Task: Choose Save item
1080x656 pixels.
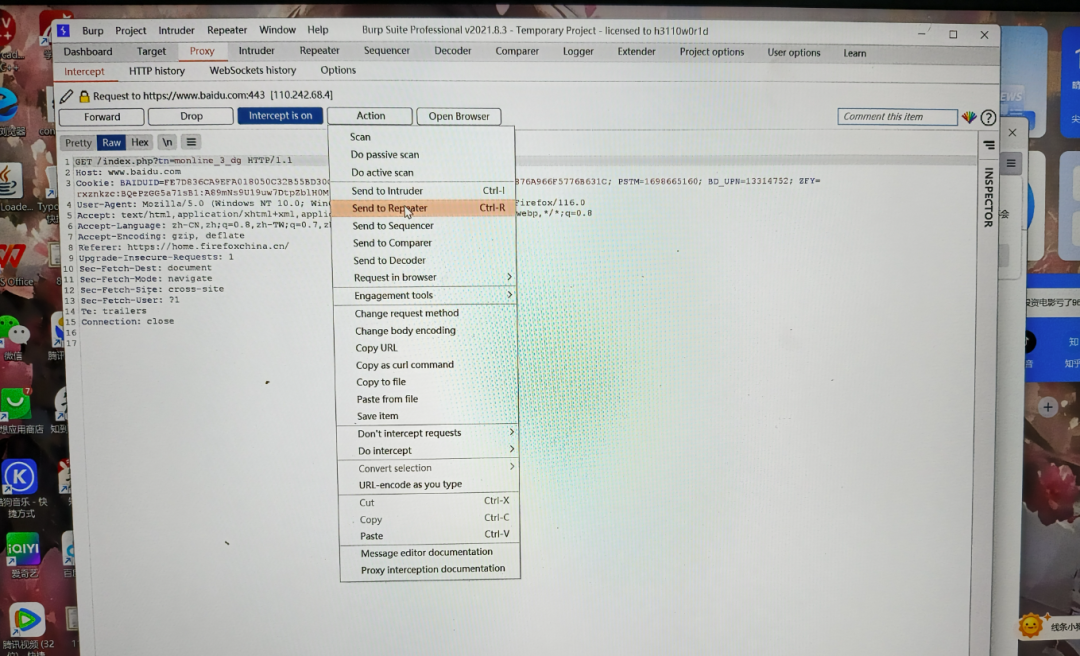Action: coord(427,416)
